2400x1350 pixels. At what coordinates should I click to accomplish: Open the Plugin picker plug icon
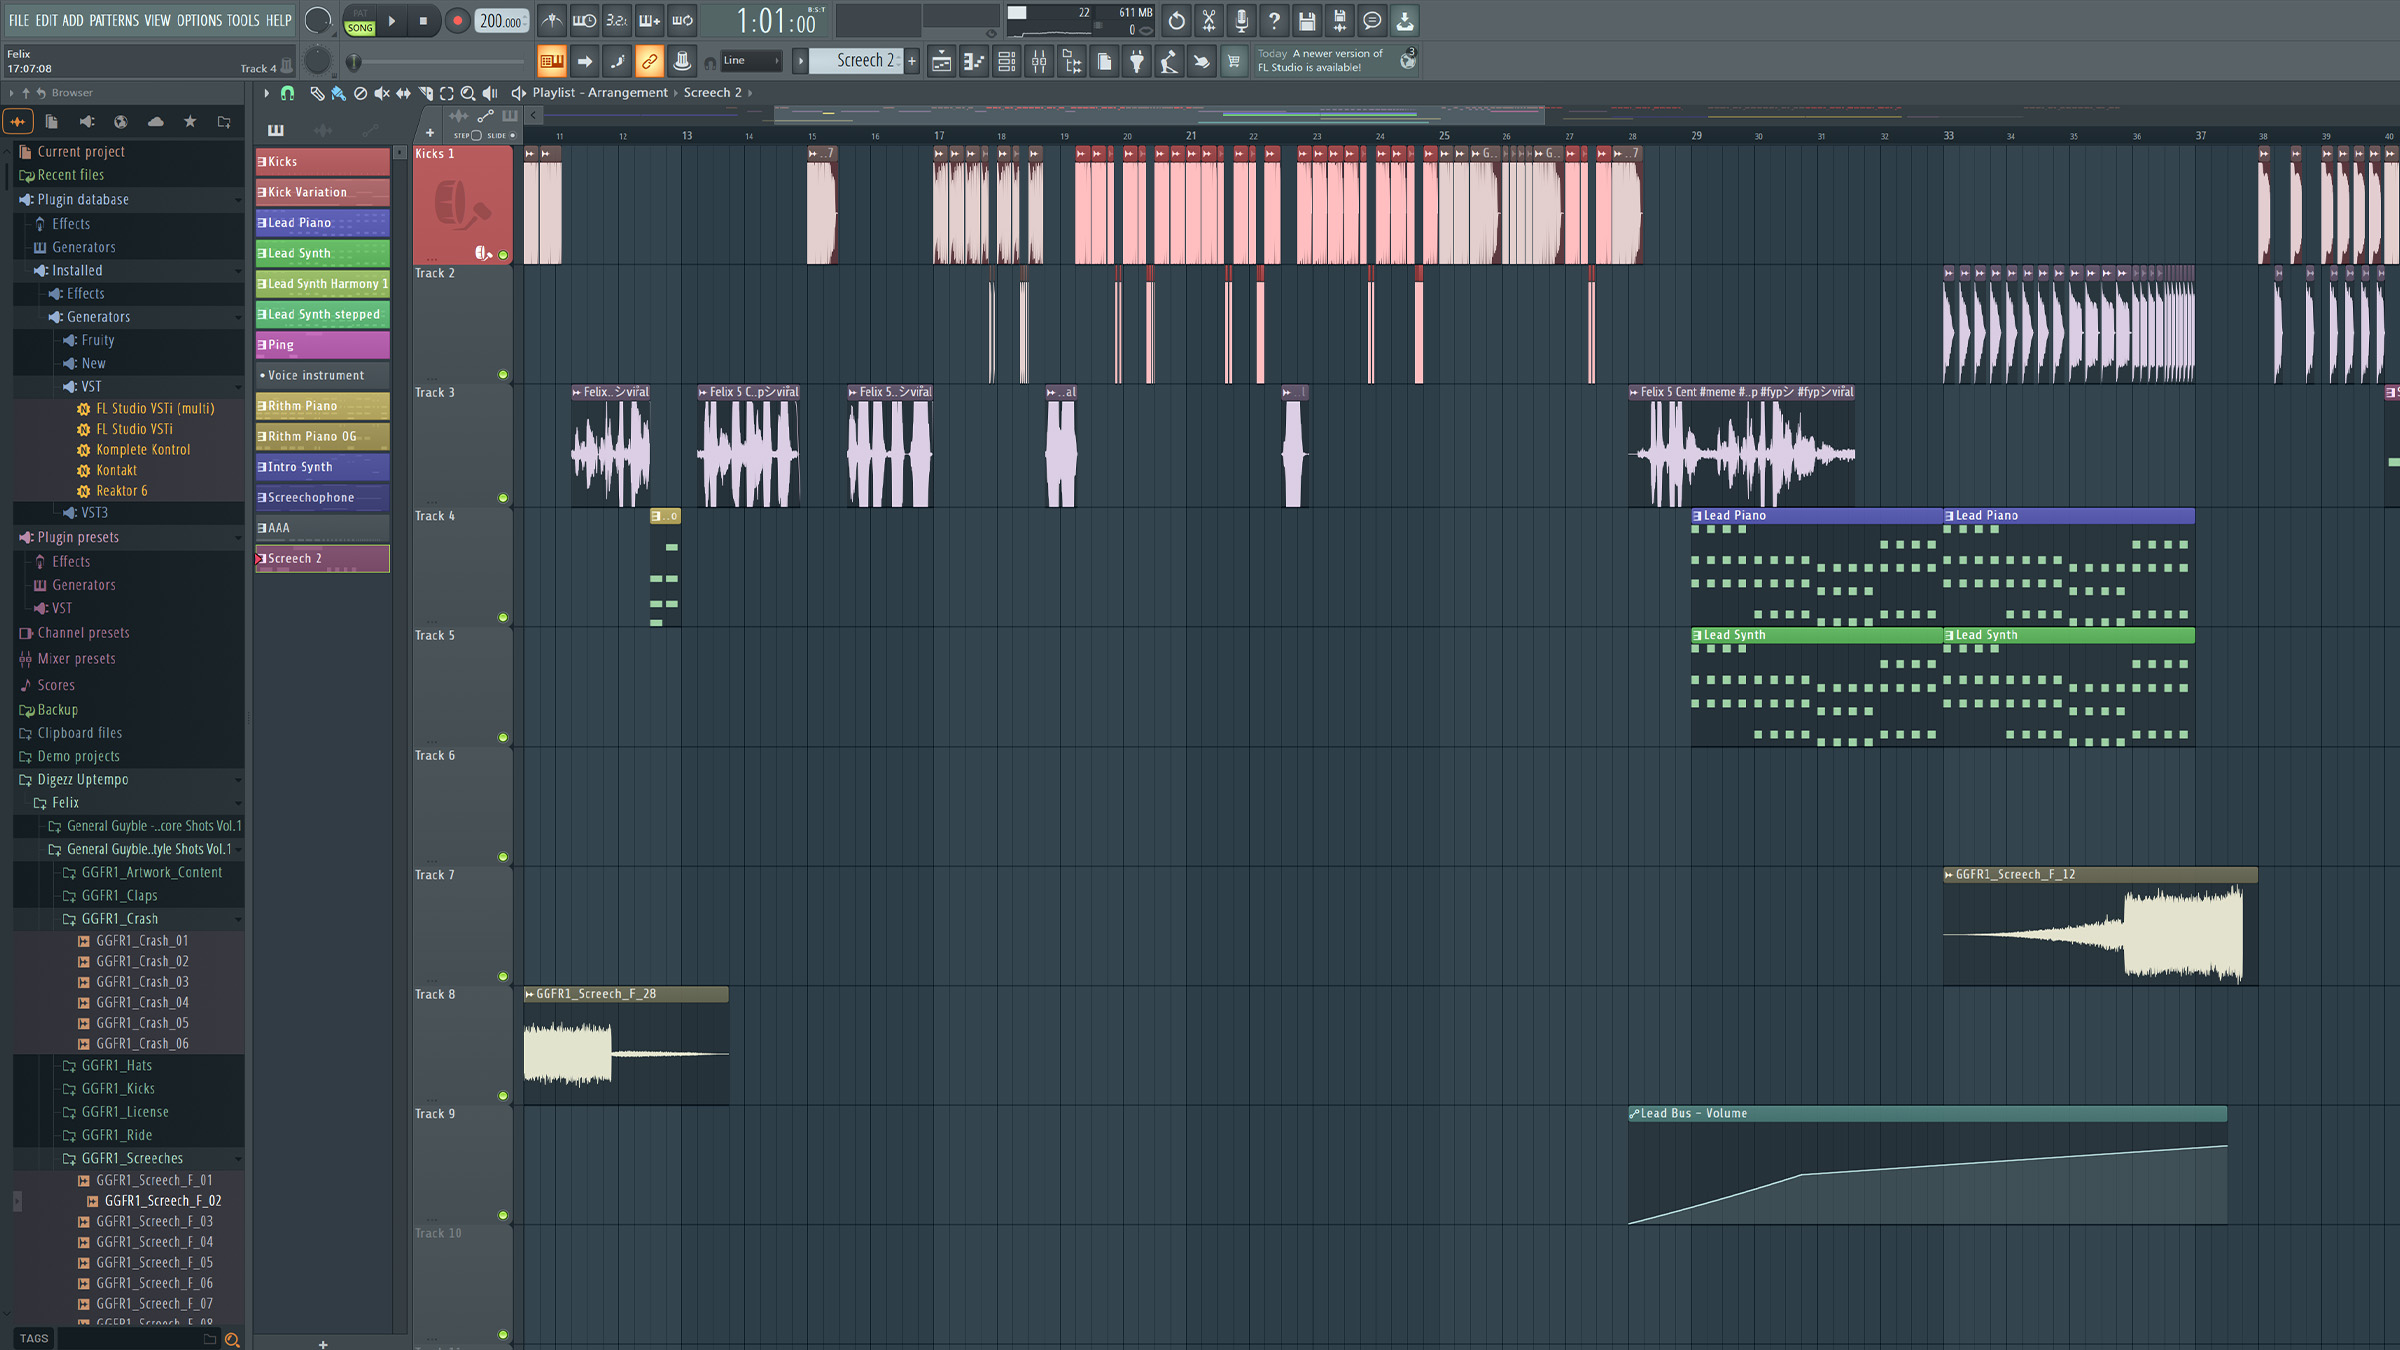click(1137, 62)
